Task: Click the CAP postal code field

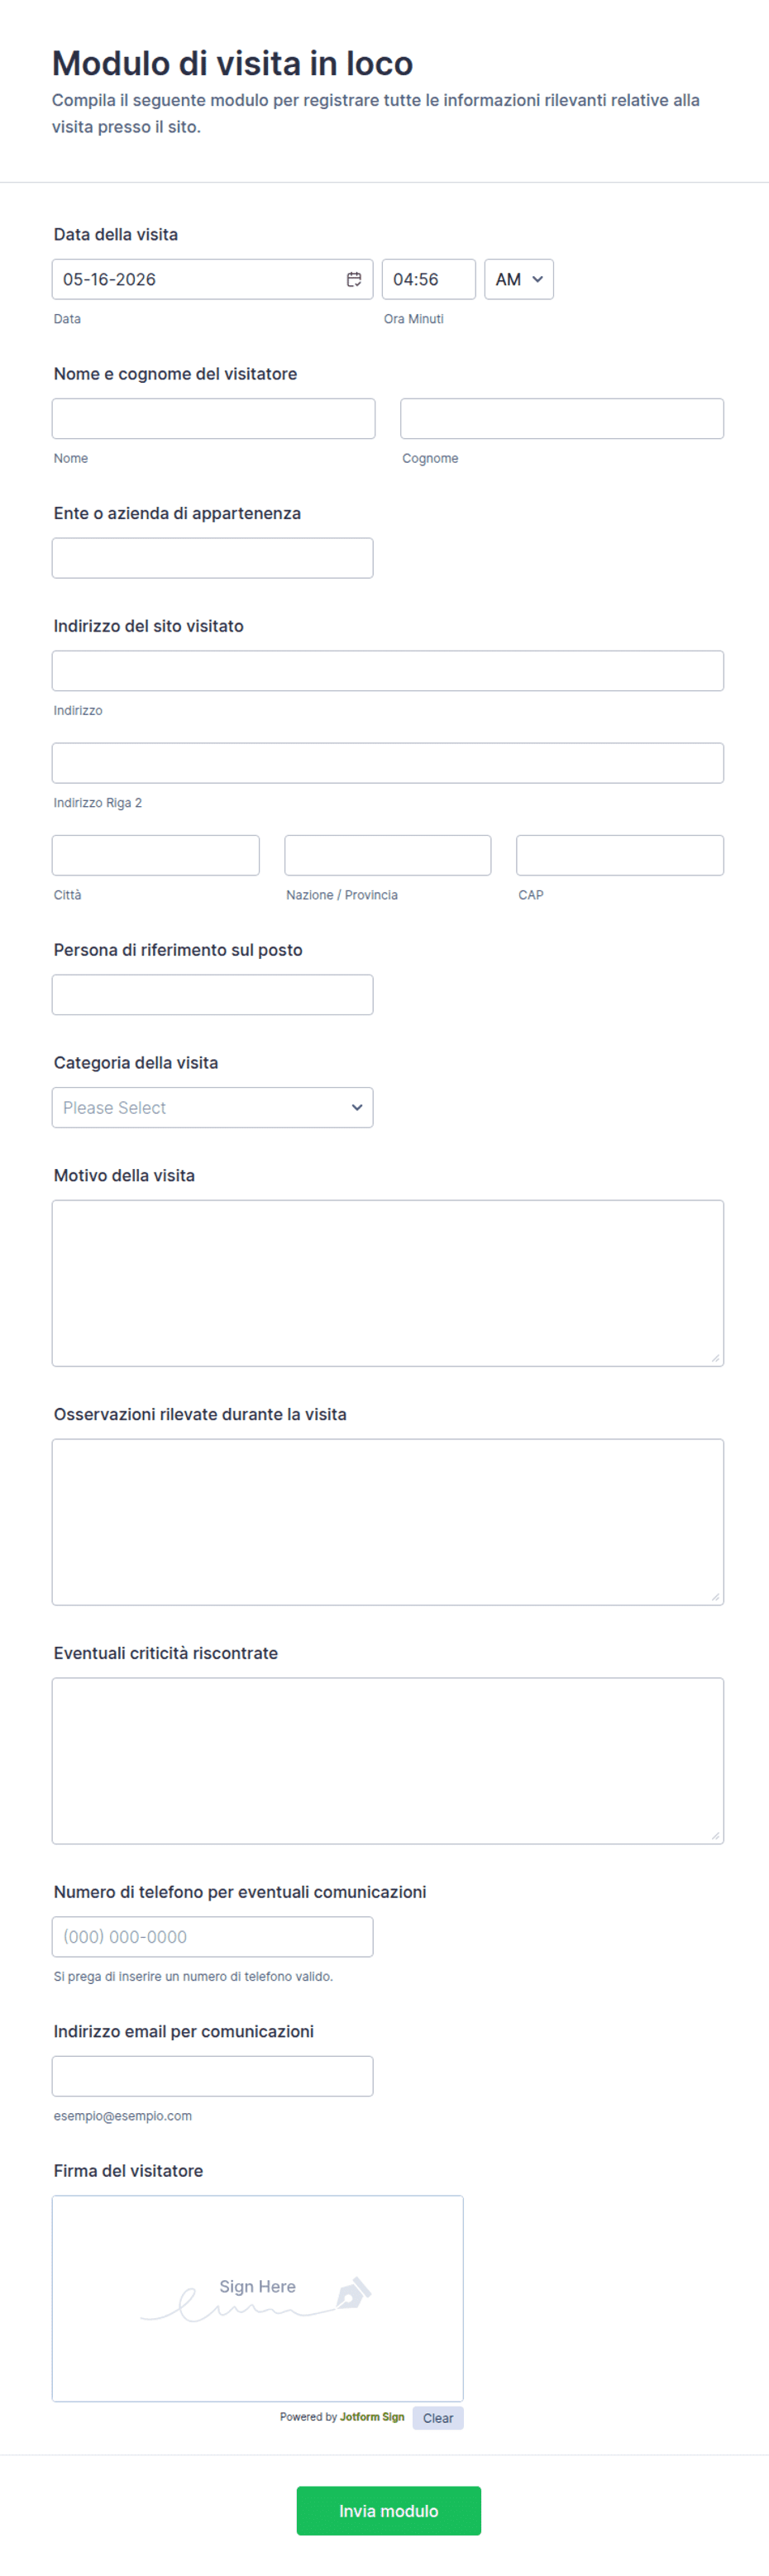Action: 620,855
